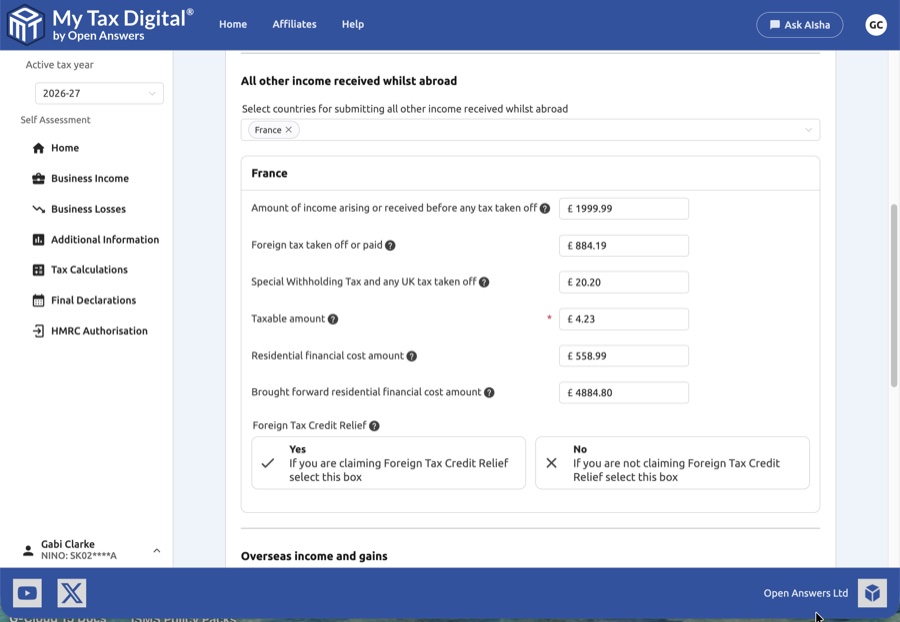Image resolution: width=900 pixels, height=622 pixels.
Task: Open the GC user avatar
Action: [876, 25]
